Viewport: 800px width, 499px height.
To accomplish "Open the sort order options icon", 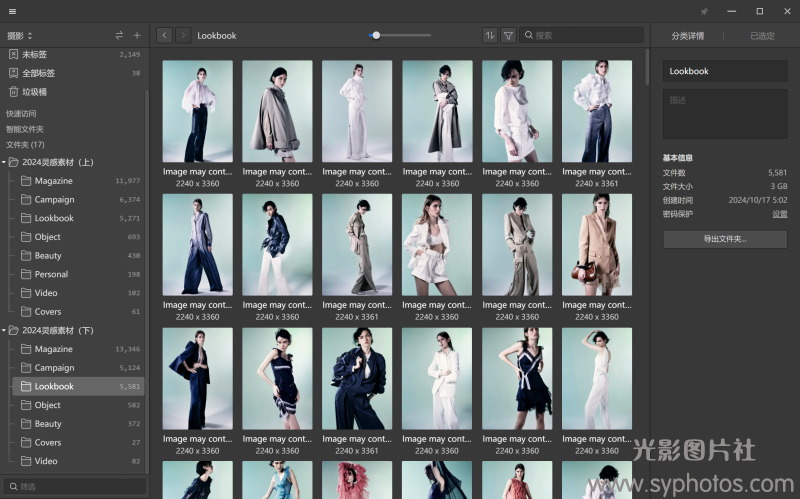I will (x=490, y=35).
